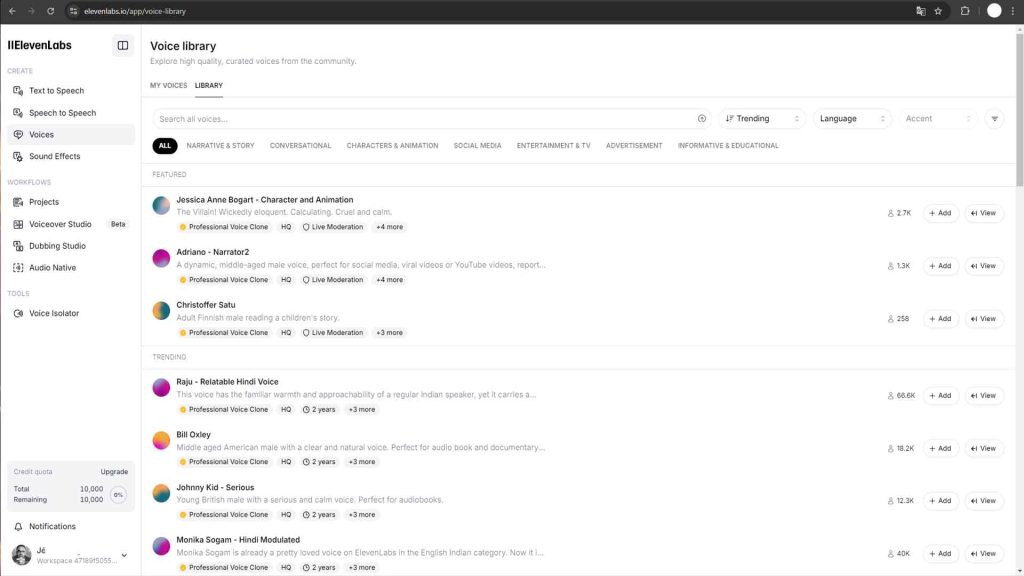View Jessica Anne Bogart voice
The width and height of the screenshot is (1024, 576).
(x=984, y=213)
